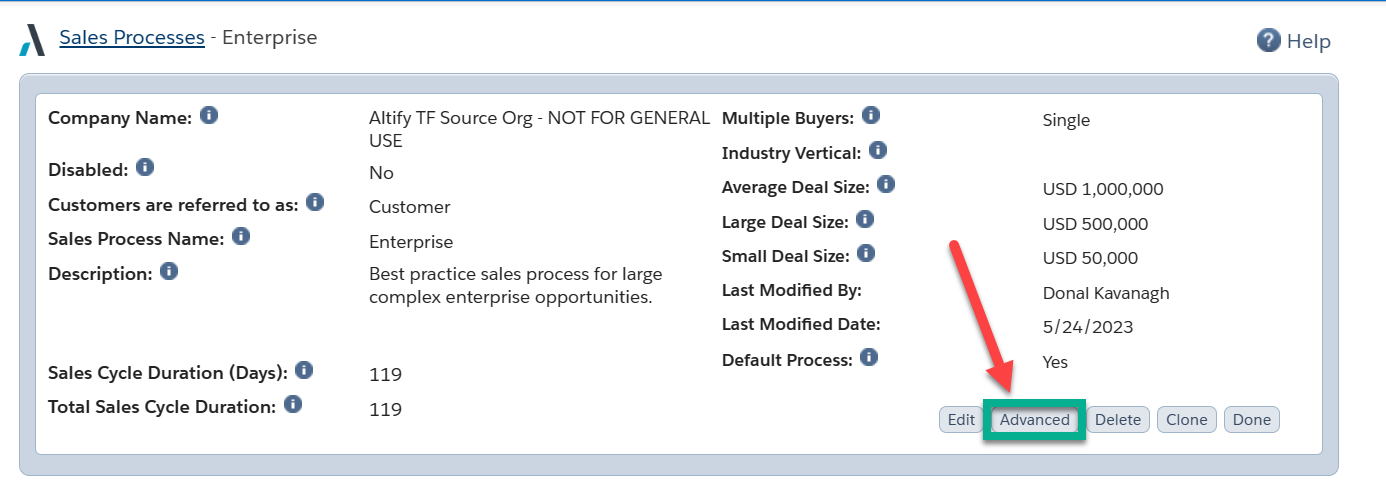The width and height of the screenshot is (1386, 484).
Task: Clone the Enterprise sales process
Action: click(1187, 420)
